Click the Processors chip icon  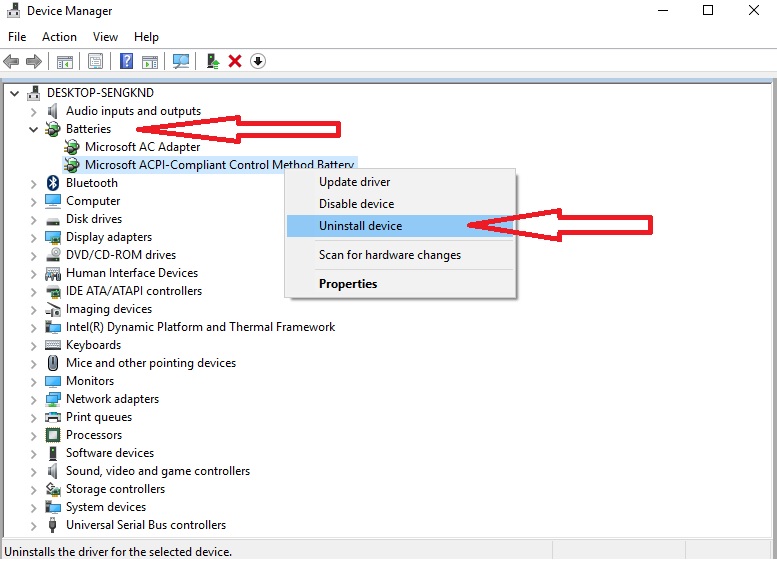(x=53, y=435)
